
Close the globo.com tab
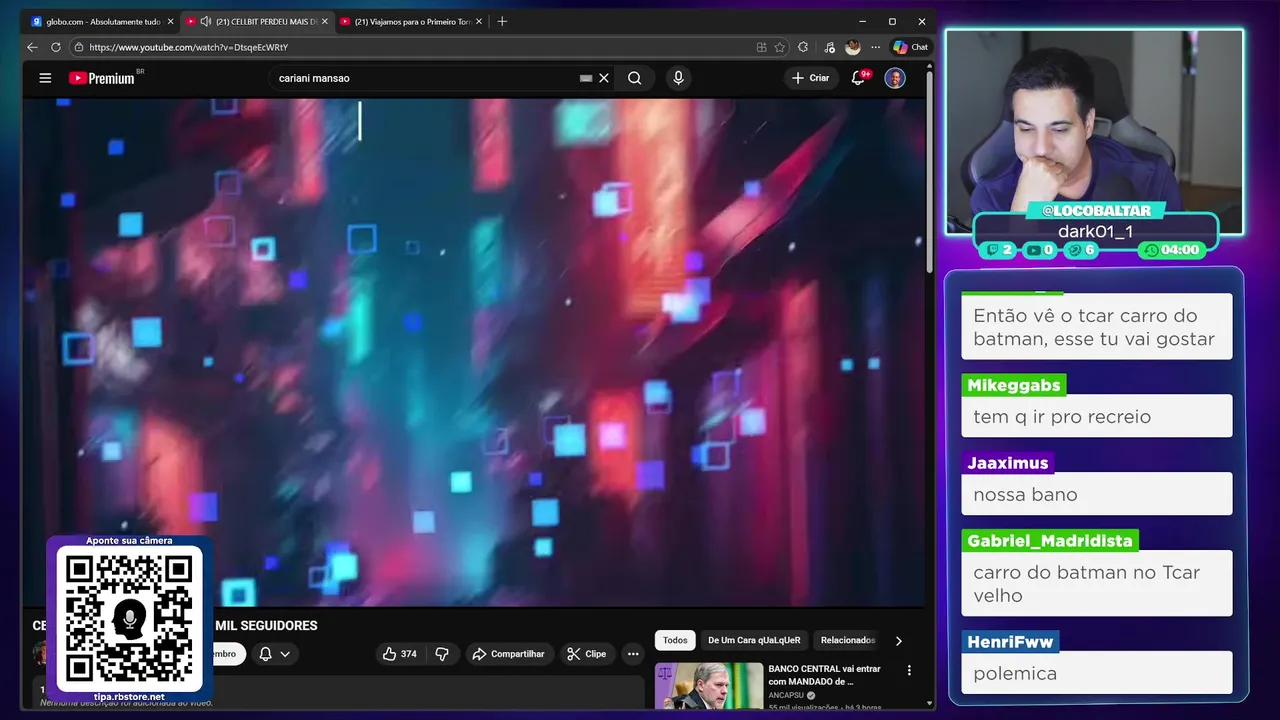pos(170,21)
